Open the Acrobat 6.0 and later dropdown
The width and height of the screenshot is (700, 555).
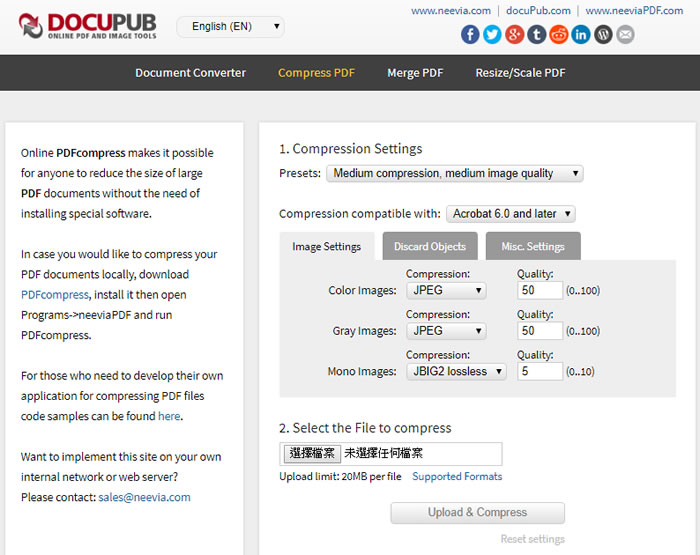(x=511, y=214)
